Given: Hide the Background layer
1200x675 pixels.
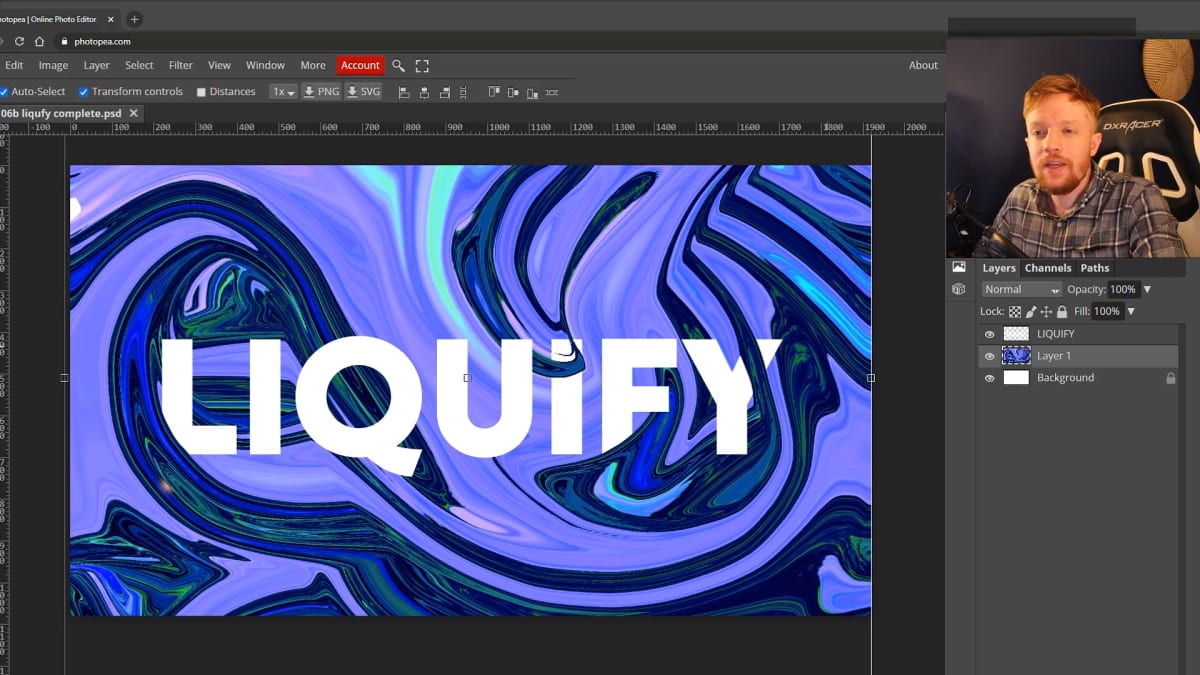Looking at the screenshot, I should point(990,378).
